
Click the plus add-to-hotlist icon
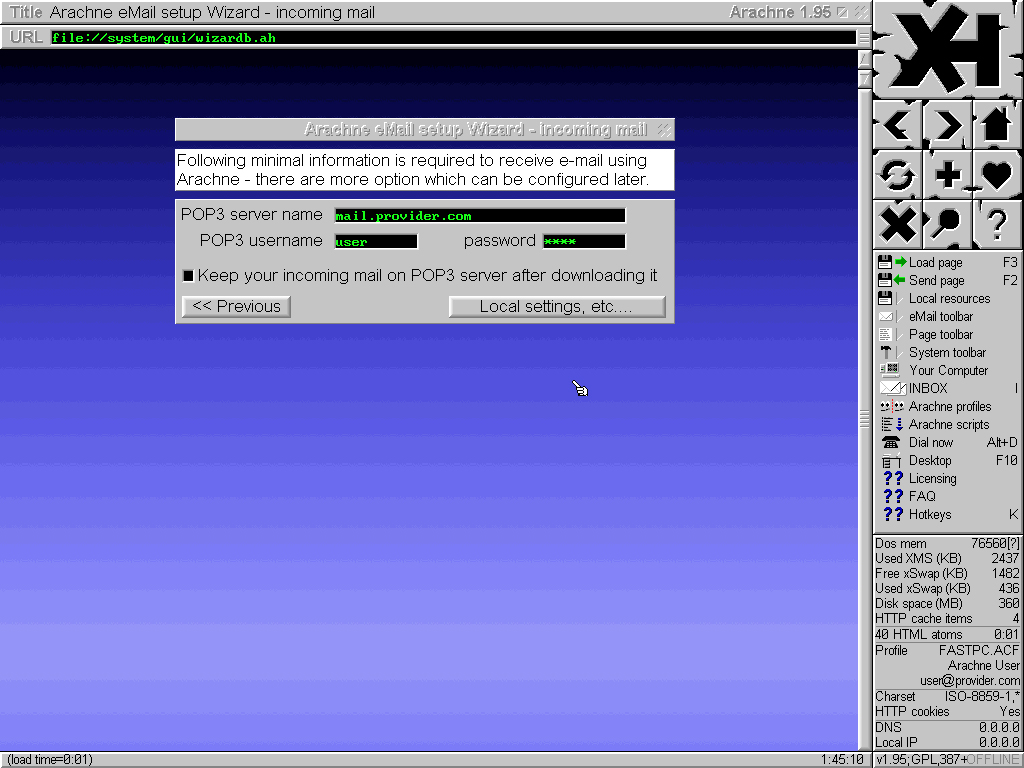(947, 174)
